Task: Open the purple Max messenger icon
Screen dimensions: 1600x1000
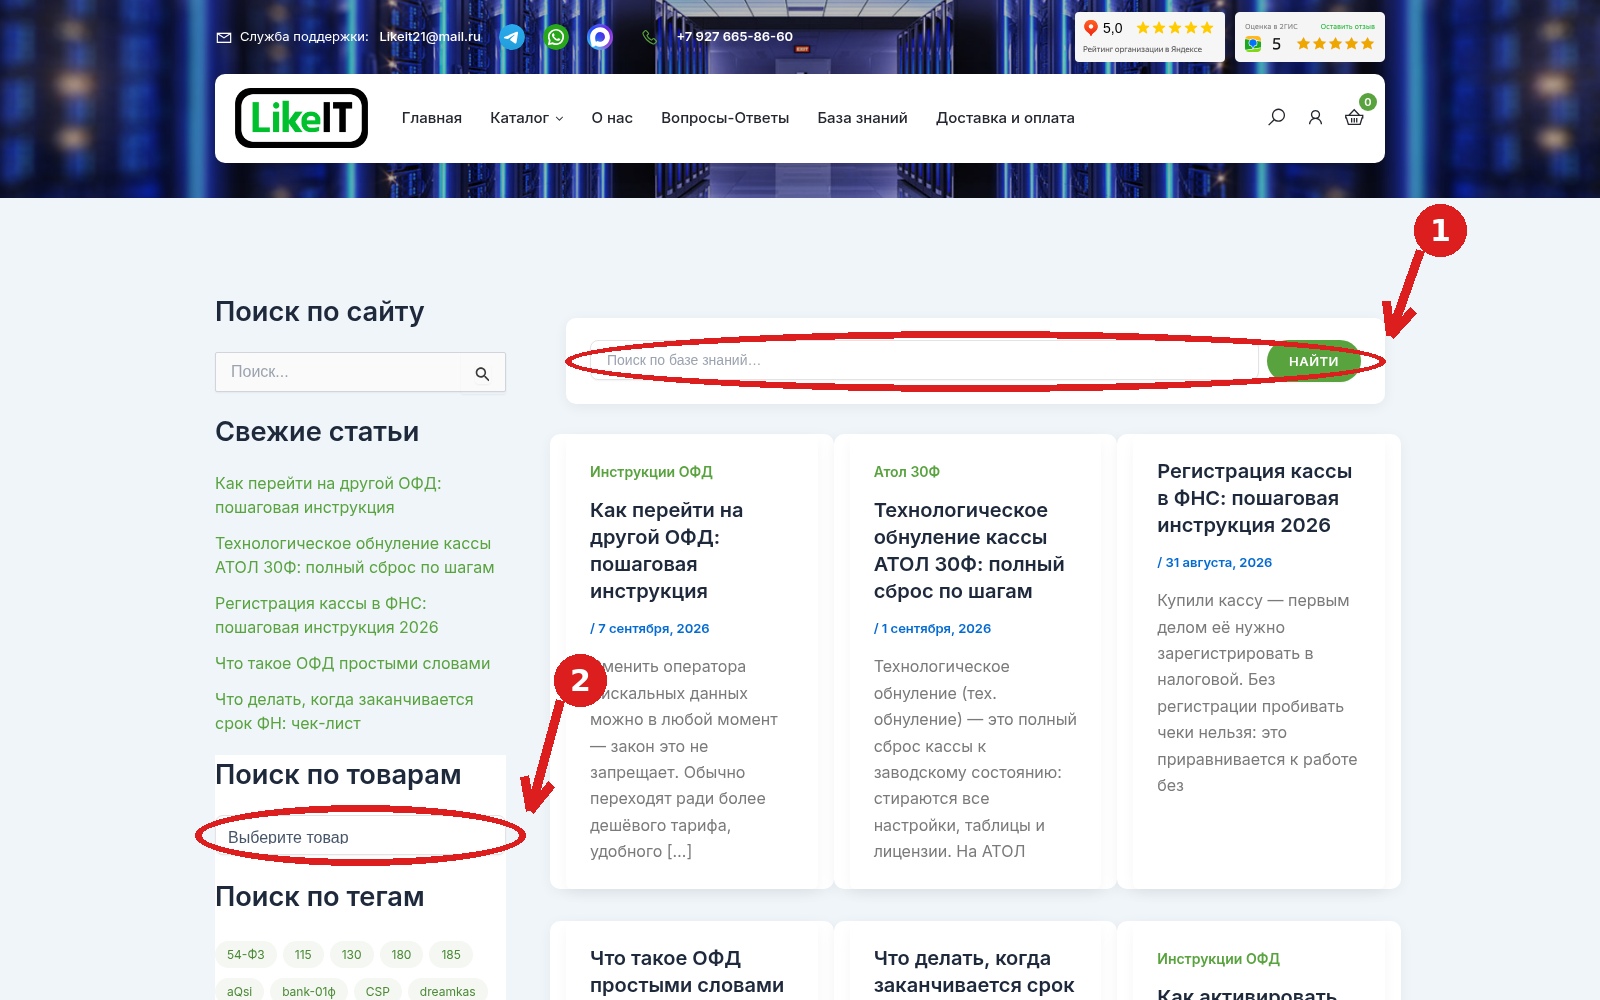Action: click(600, 37)
